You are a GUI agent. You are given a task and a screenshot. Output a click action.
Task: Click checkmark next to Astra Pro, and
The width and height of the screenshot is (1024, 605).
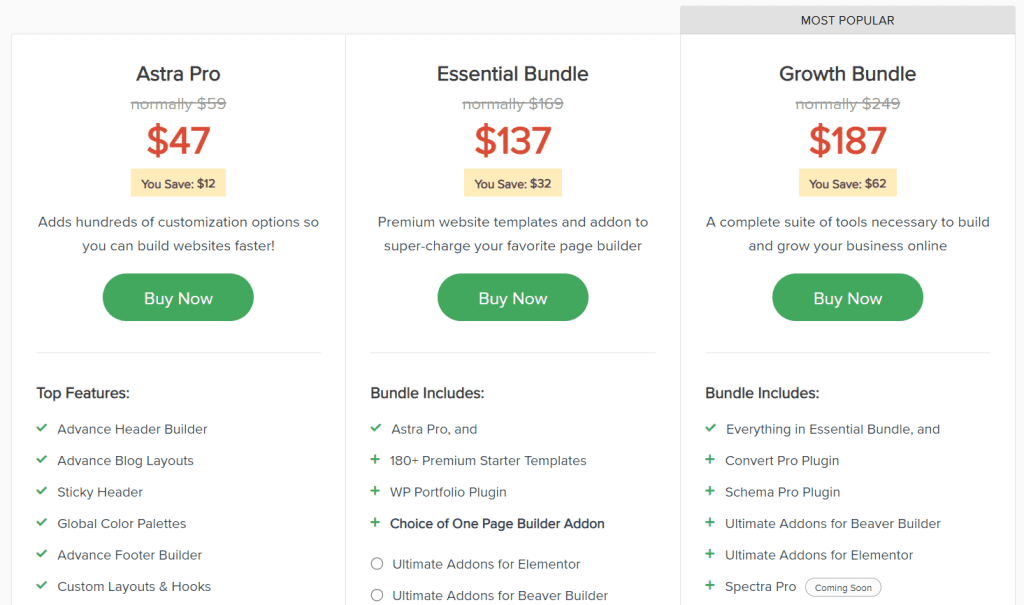pyautogui.click(x=376, y=428)
